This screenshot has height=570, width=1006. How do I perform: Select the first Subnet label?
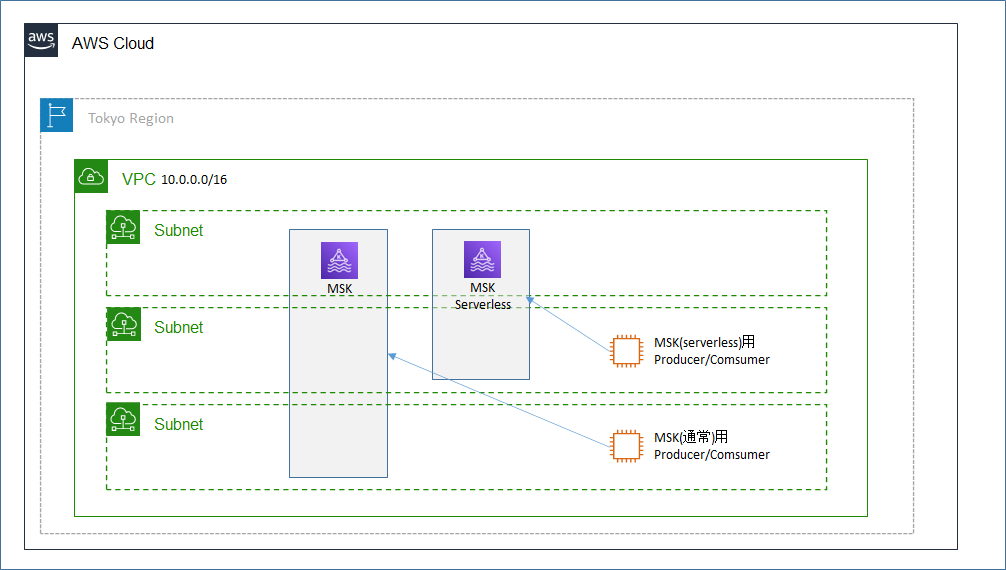[x=178, y=230]
